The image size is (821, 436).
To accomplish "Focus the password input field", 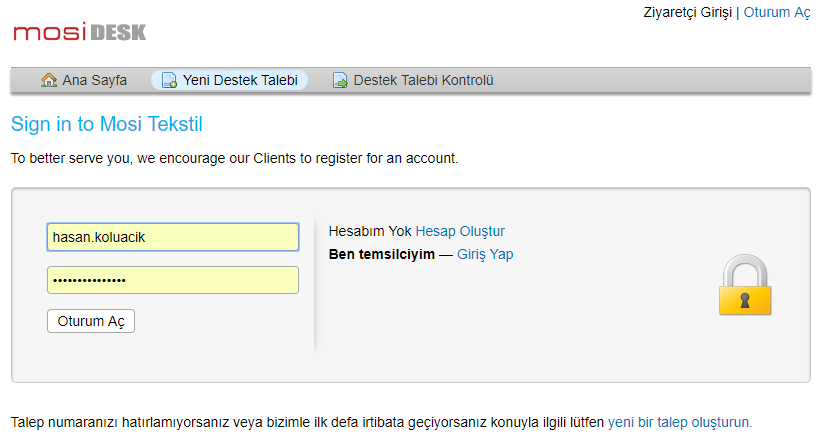I will tap(173, 280).
